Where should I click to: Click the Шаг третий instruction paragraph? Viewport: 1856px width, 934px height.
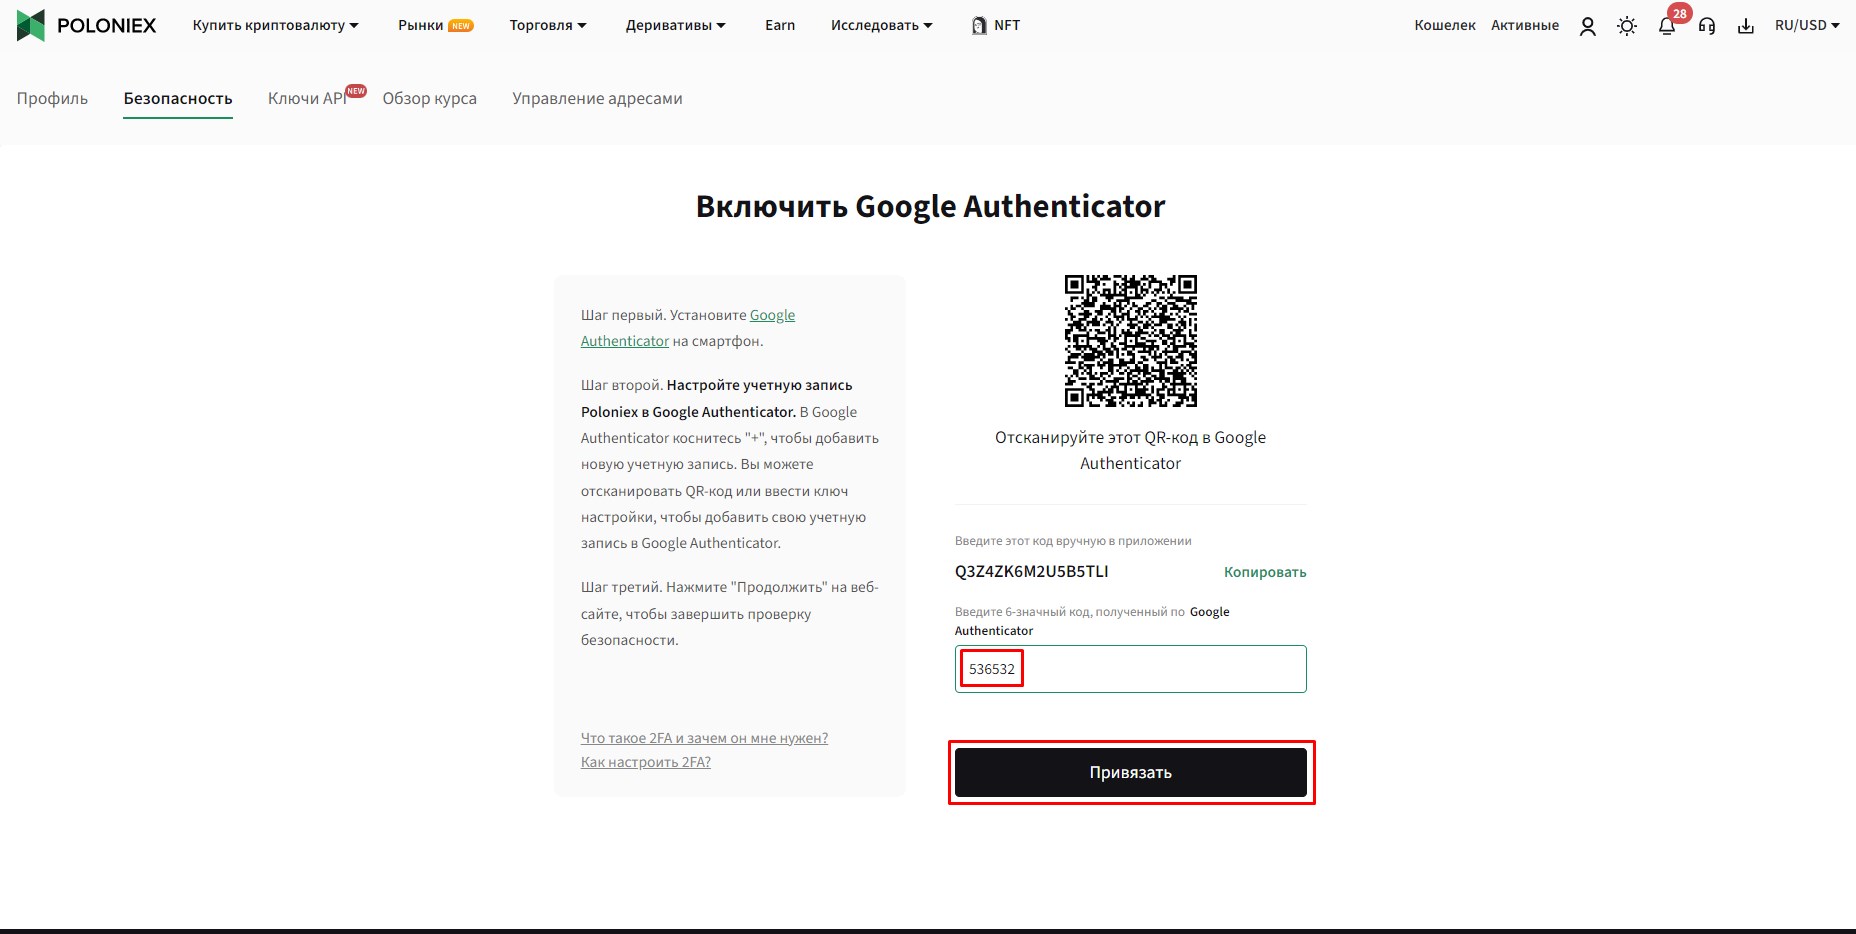730,613
